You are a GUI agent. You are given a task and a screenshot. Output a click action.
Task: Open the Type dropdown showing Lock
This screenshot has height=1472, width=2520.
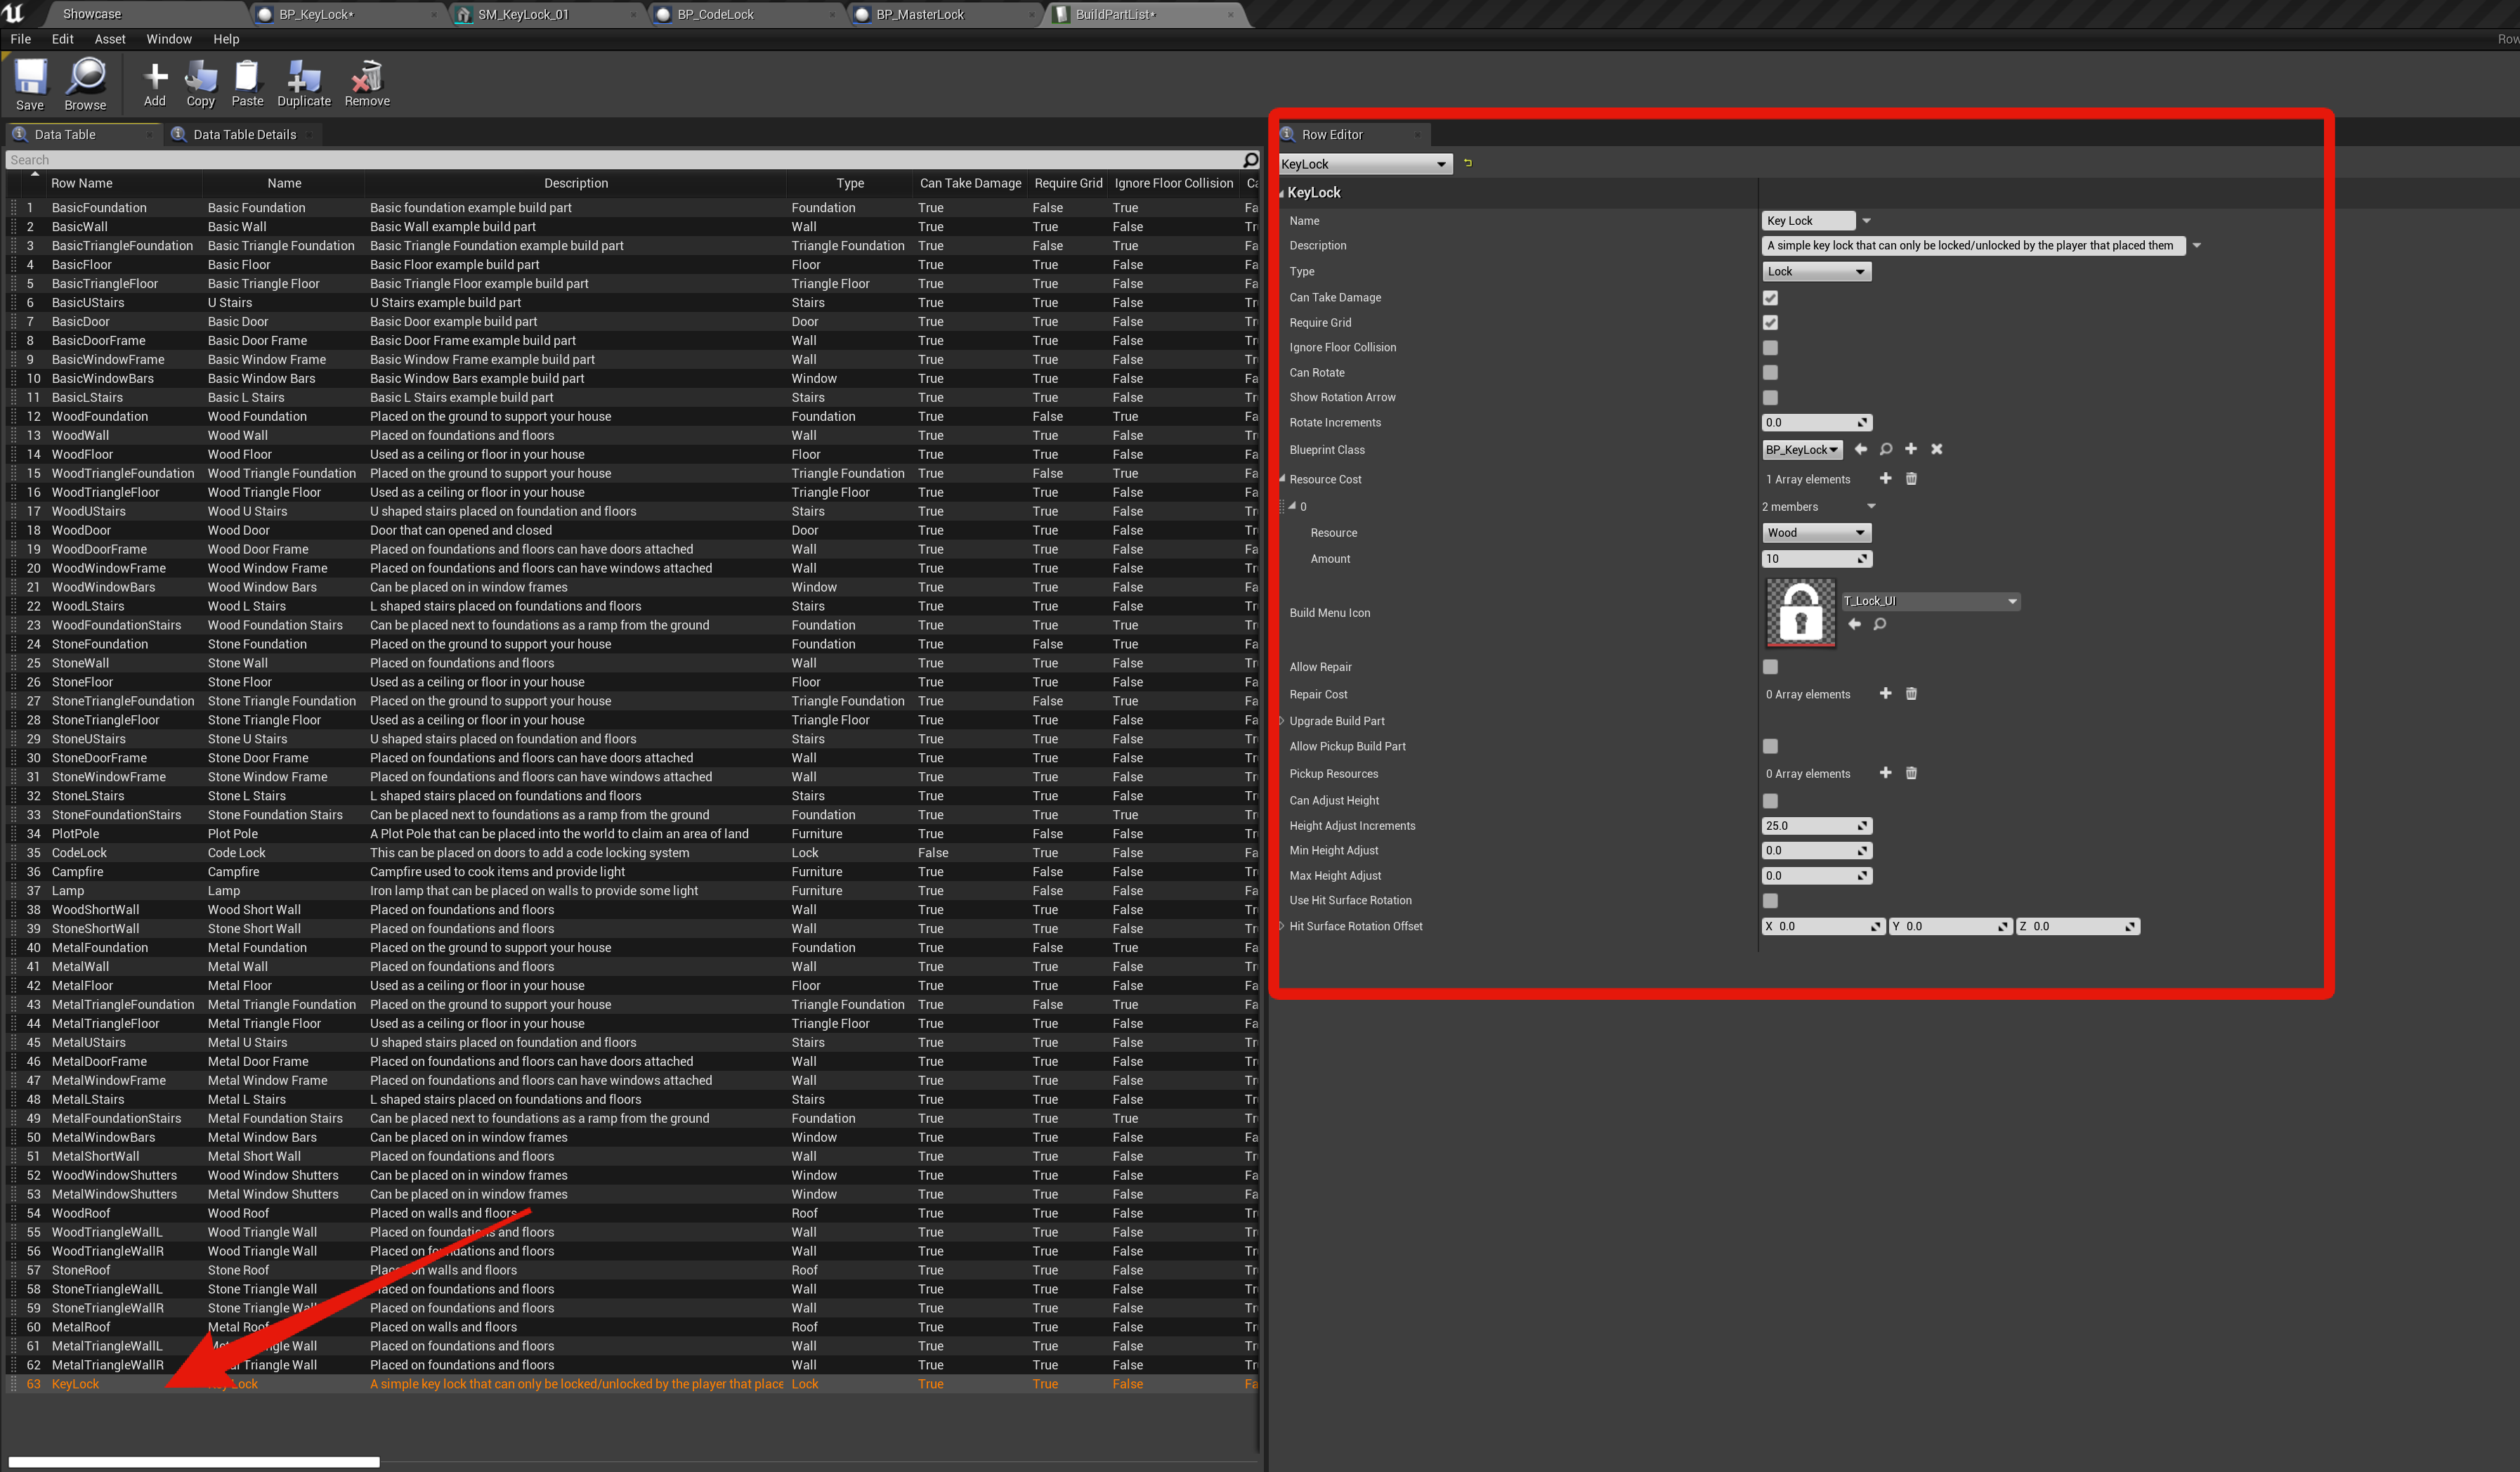click(x=1815, y=272)
